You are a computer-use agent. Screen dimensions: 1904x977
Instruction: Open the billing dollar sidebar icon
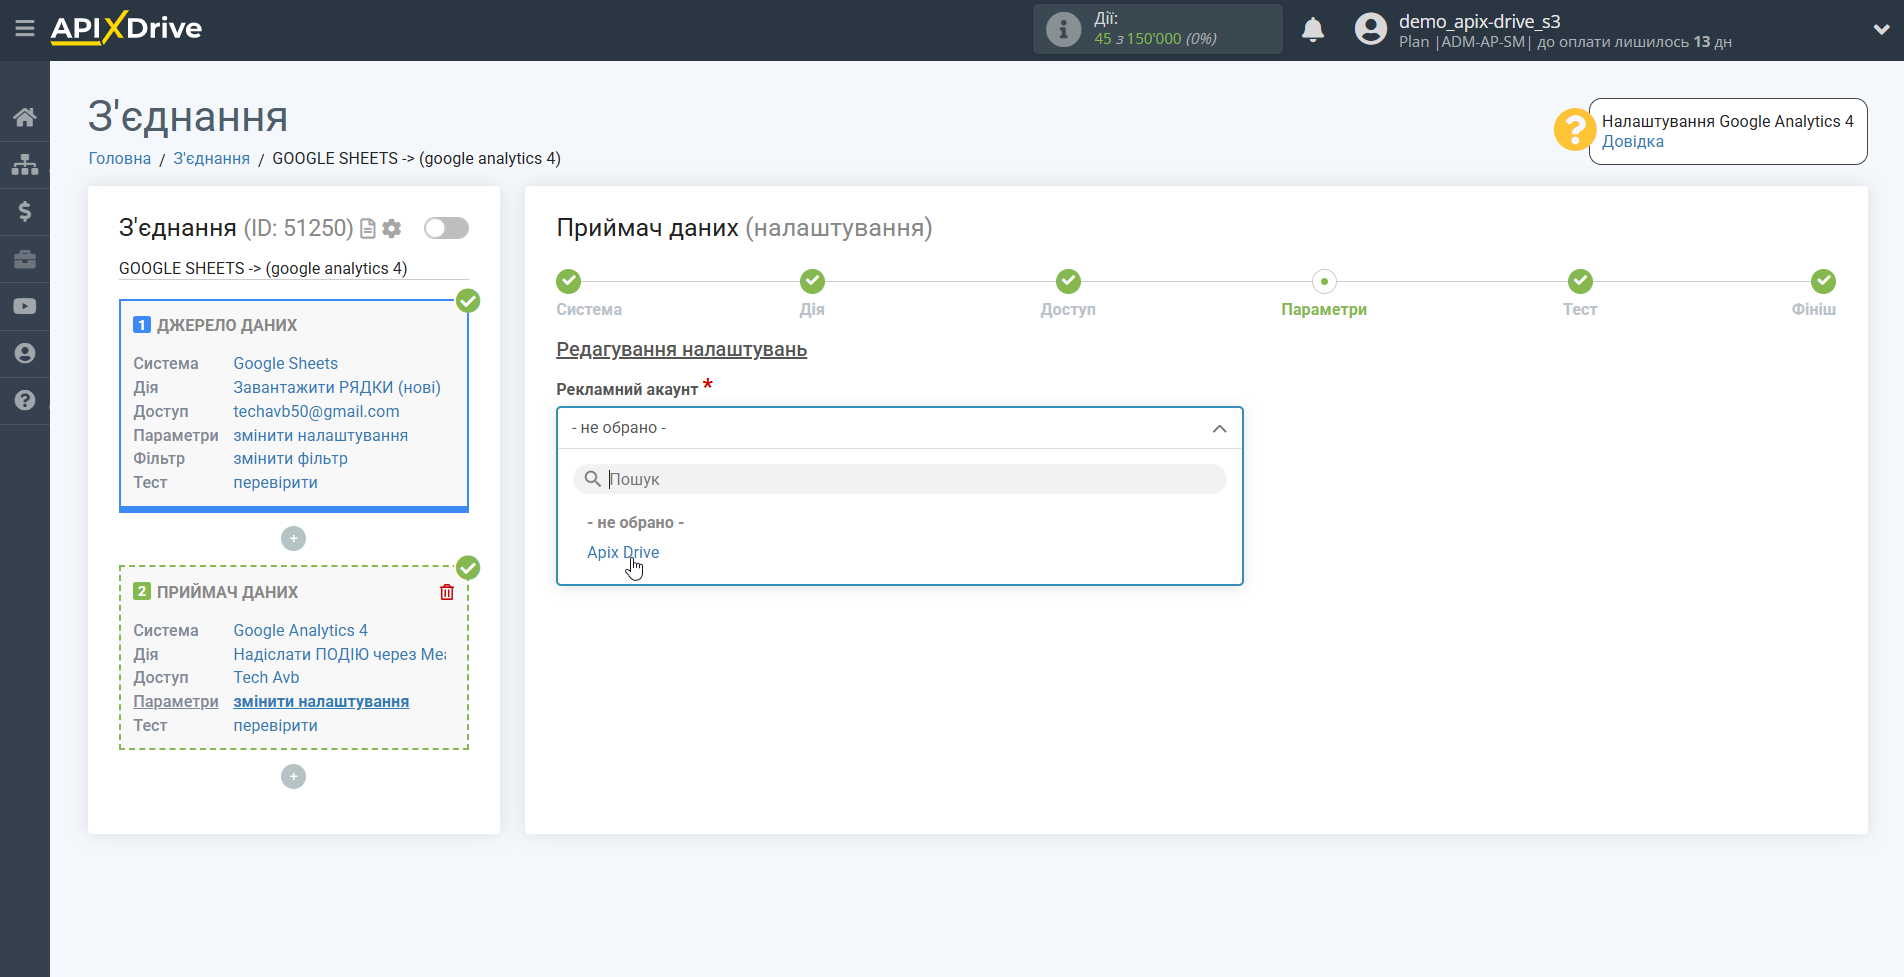click(x=25, y=211)
